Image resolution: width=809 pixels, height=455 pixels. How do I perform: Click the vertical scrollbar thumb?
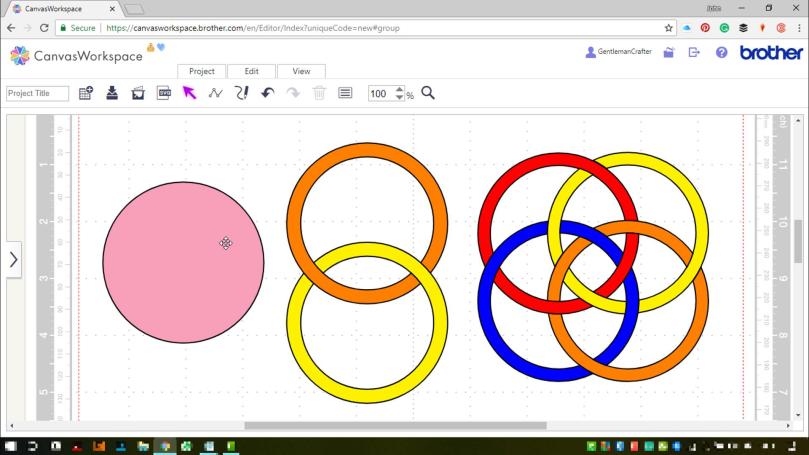798,241
